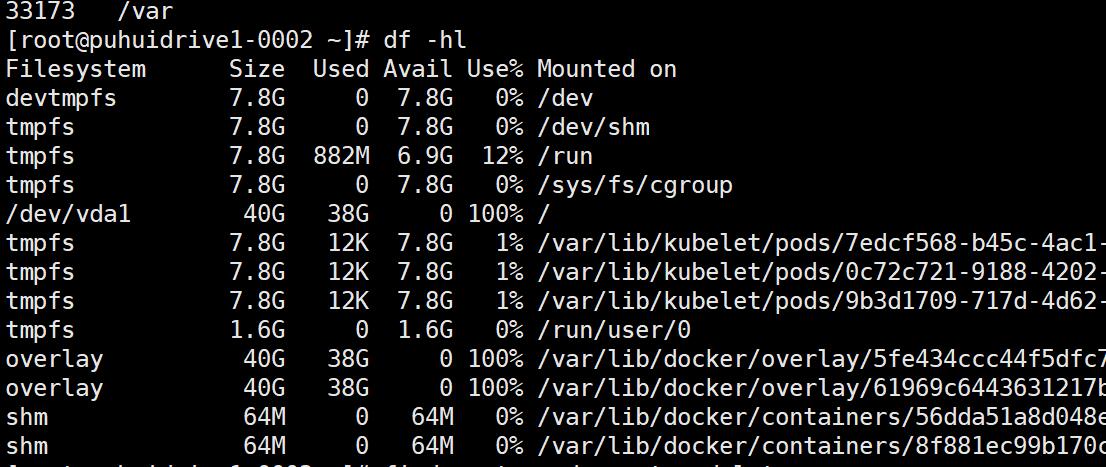Click the 12% usage value for /run

502,156
